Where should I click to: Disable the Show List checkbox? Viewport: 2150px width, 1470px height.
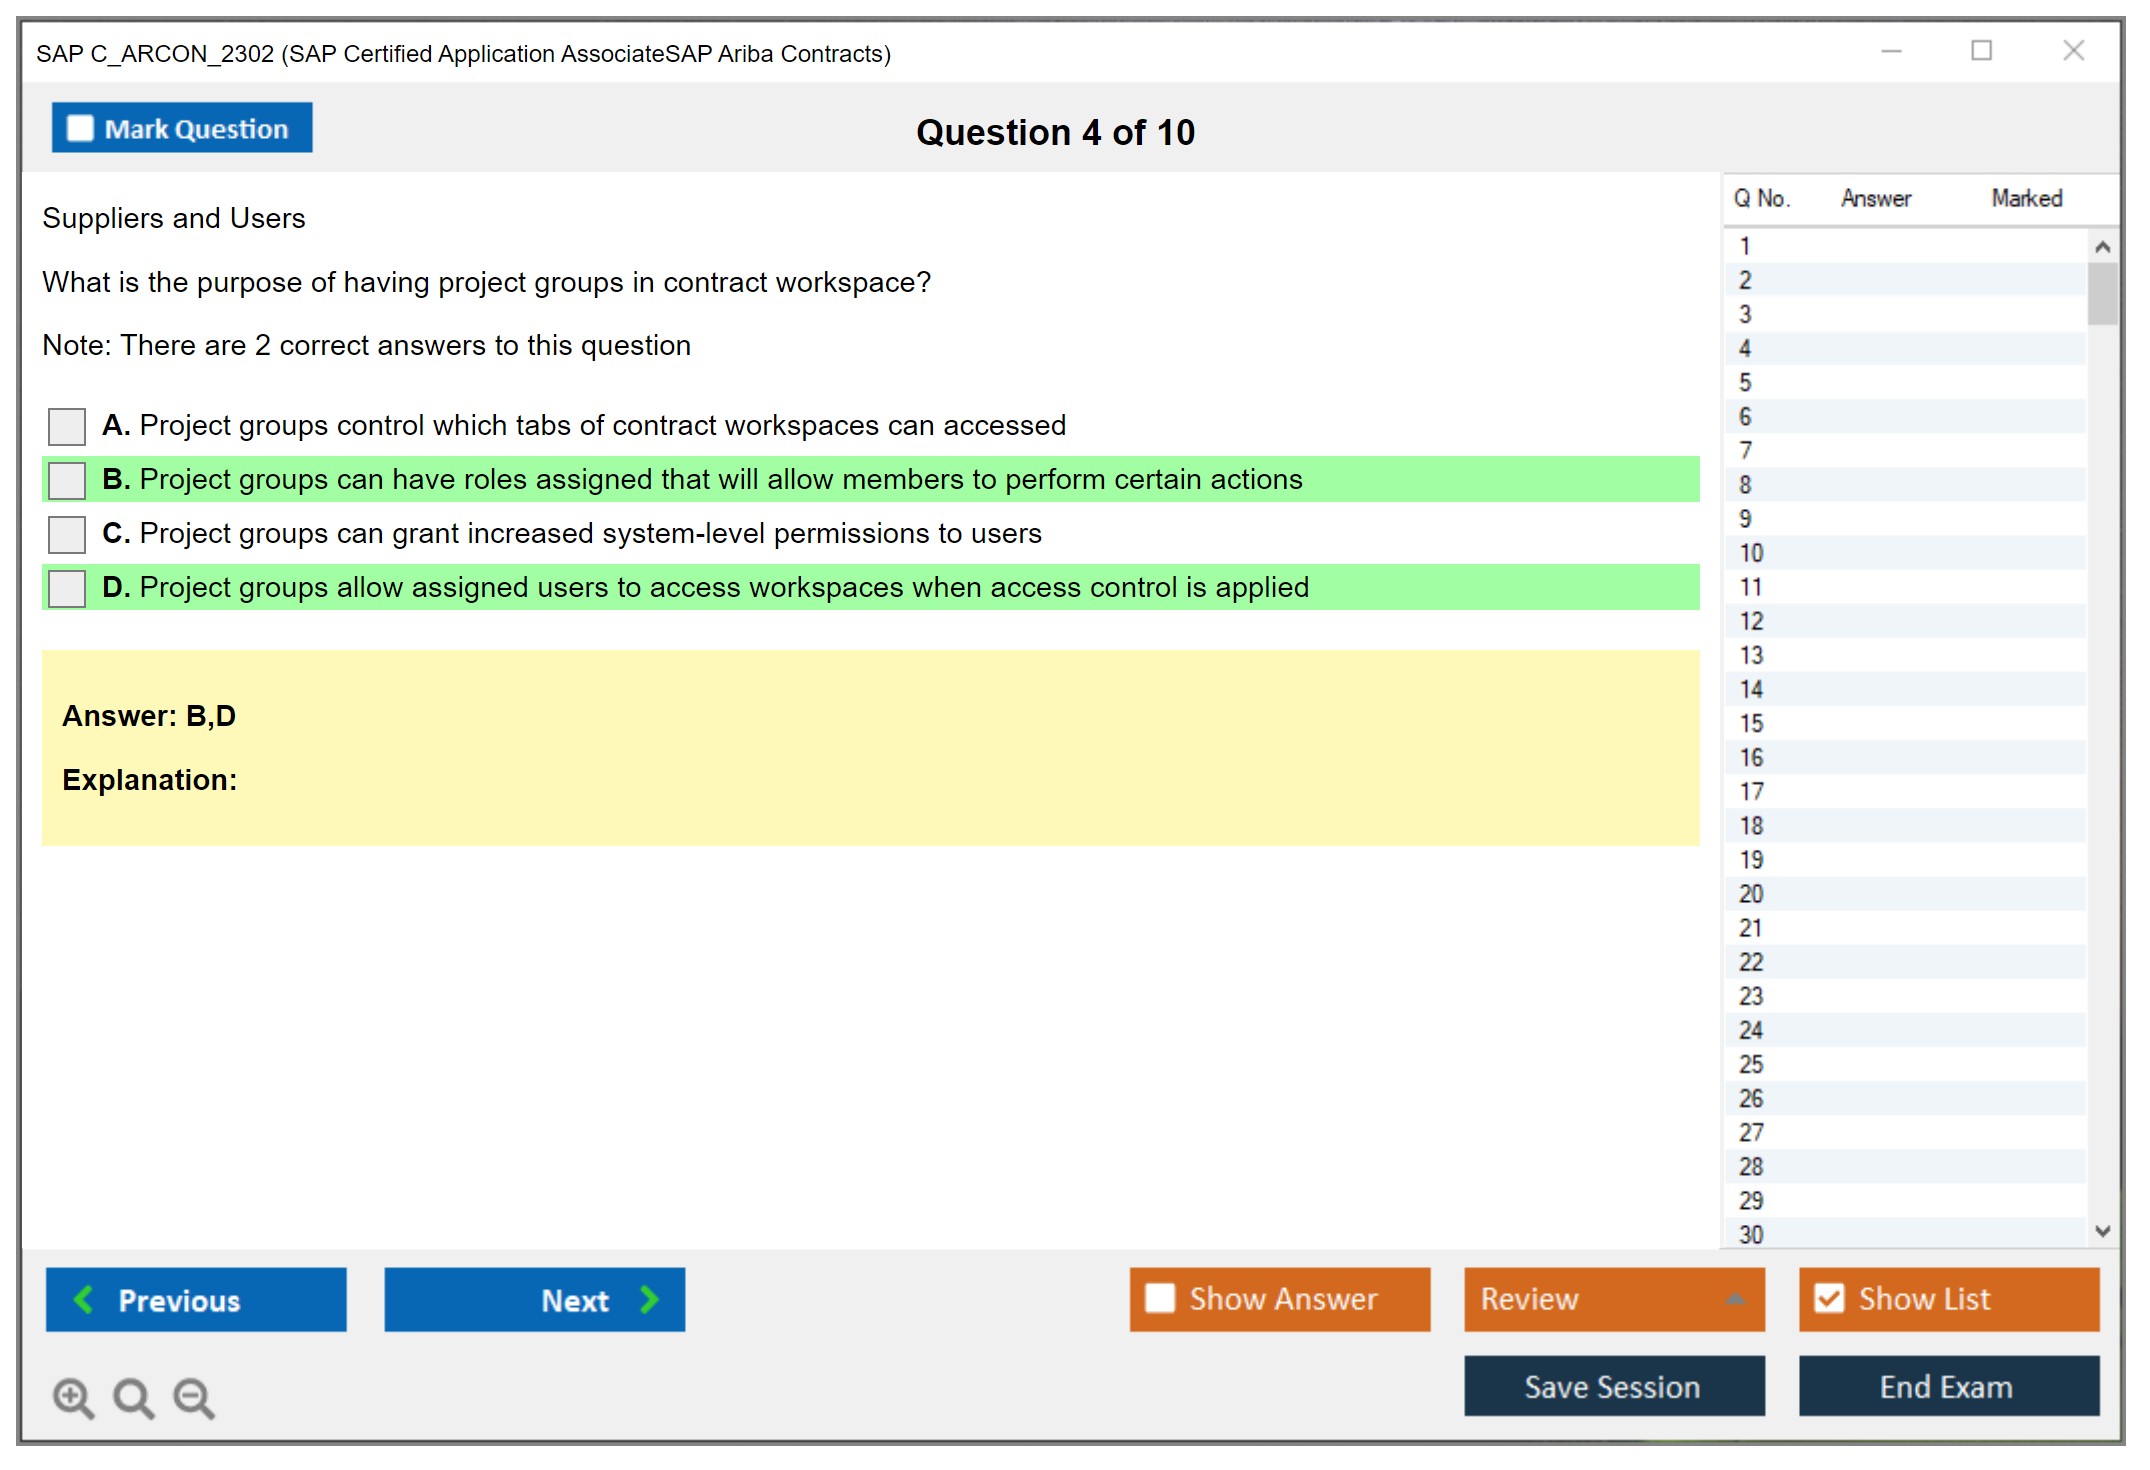click(1829, 1298)
